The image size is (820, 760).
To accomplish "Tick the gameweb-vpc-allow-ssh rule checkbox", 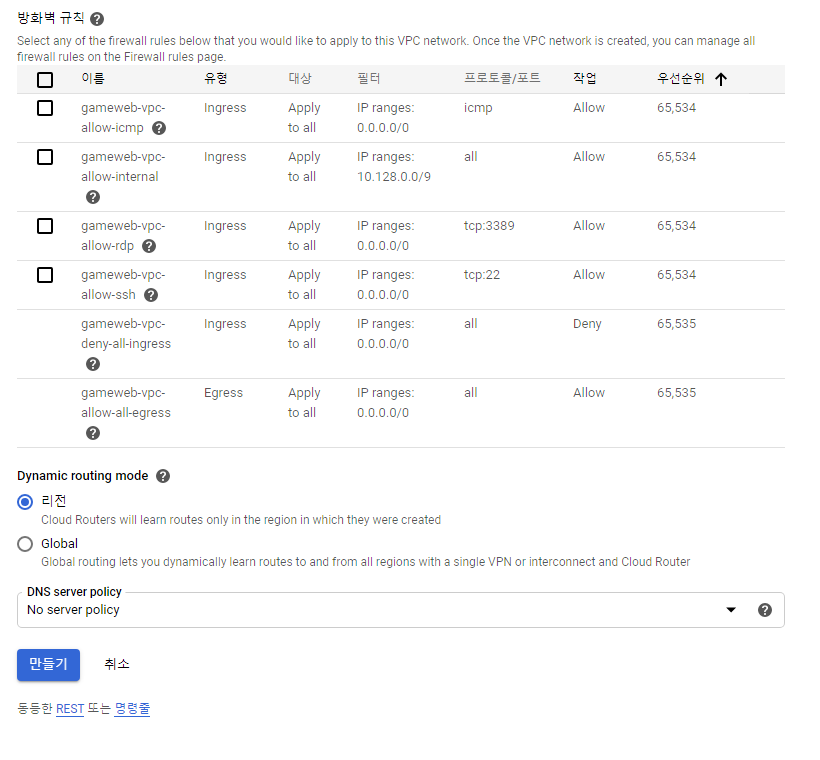I will click(45, 275).
